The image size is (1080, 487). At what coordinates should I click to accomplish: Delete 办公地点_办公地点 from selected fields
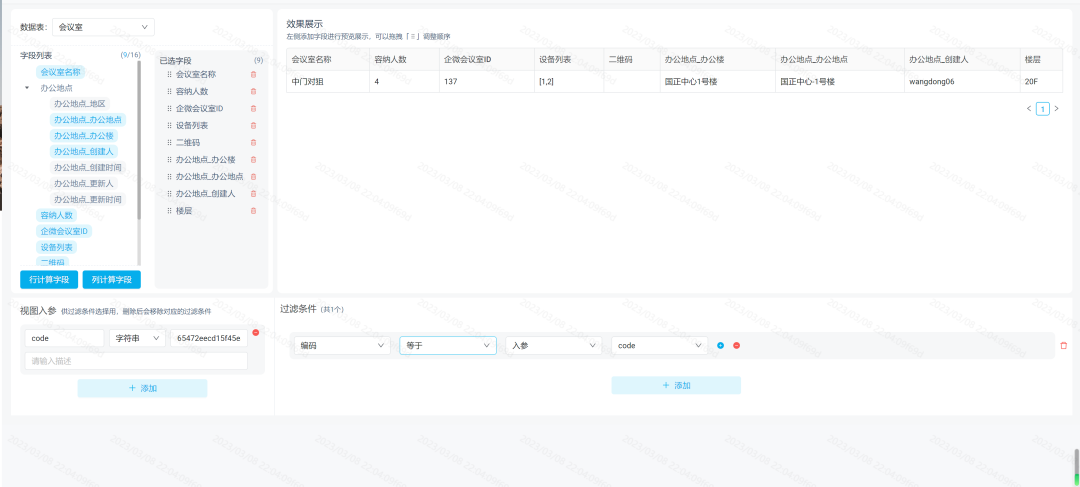click(x=253, y=177)
